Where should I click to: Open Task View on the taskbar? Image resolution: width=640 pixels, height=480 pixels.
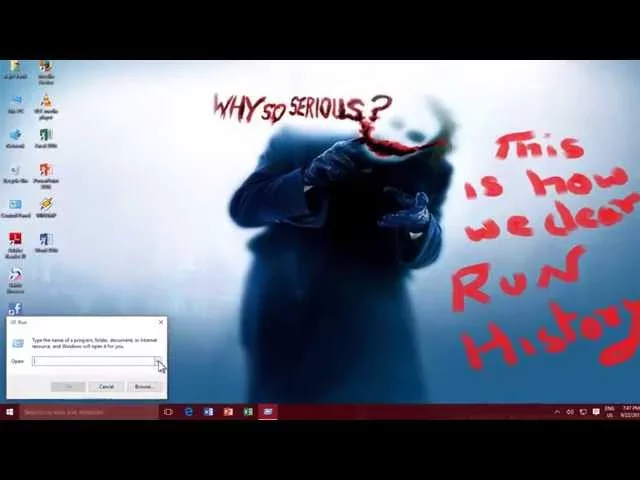click(x=168, y=412)
